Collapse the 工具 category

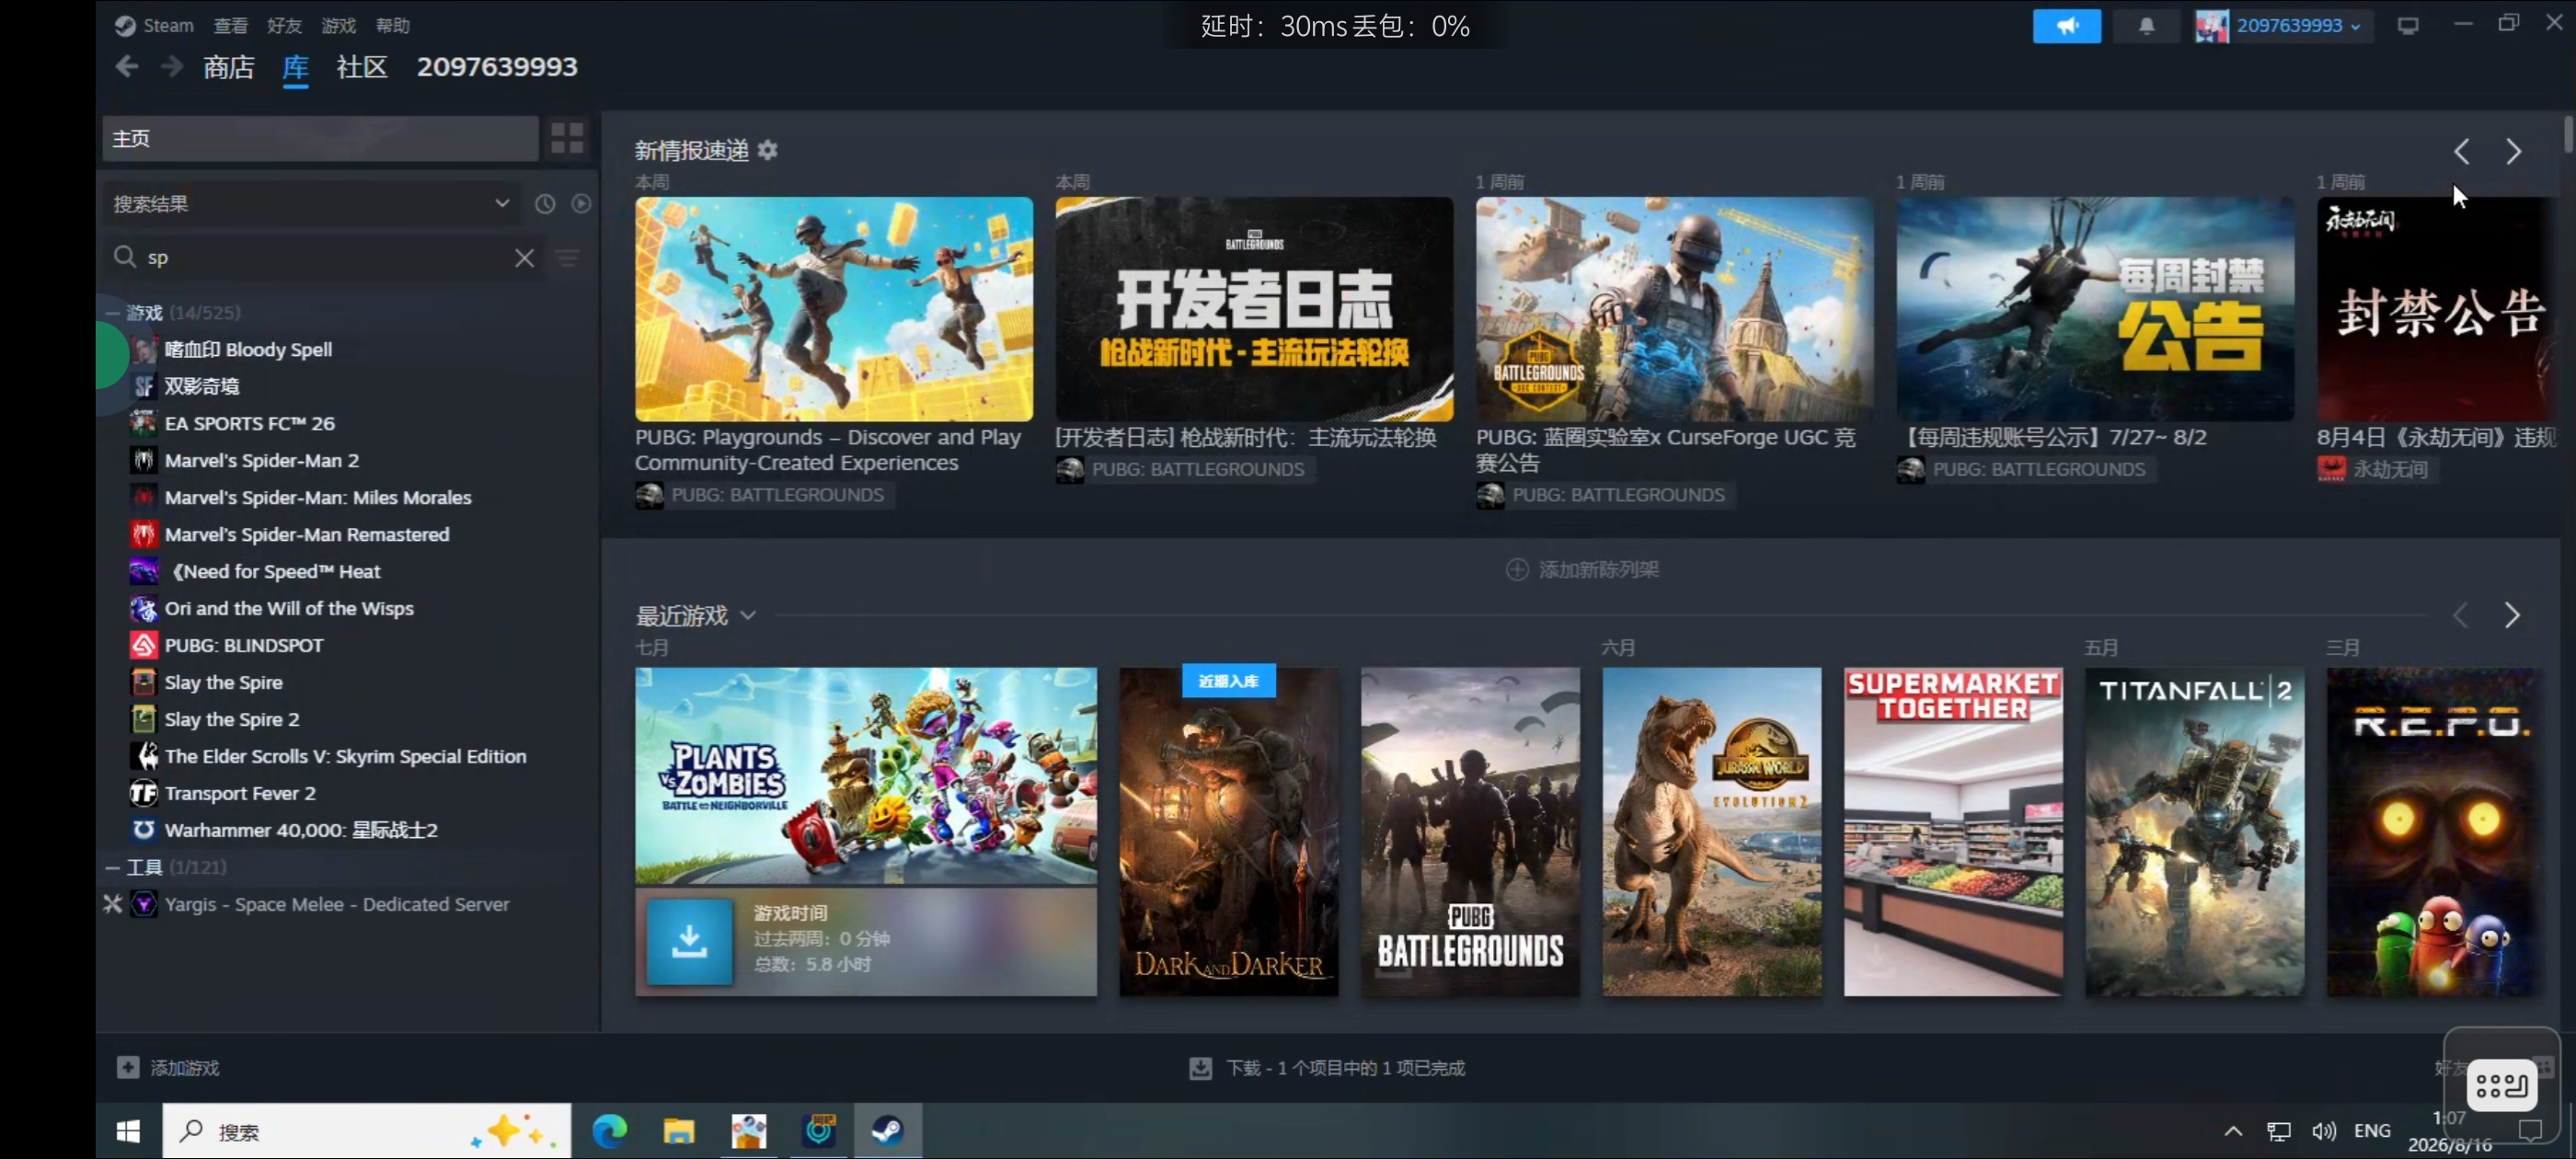click(113, 868)
